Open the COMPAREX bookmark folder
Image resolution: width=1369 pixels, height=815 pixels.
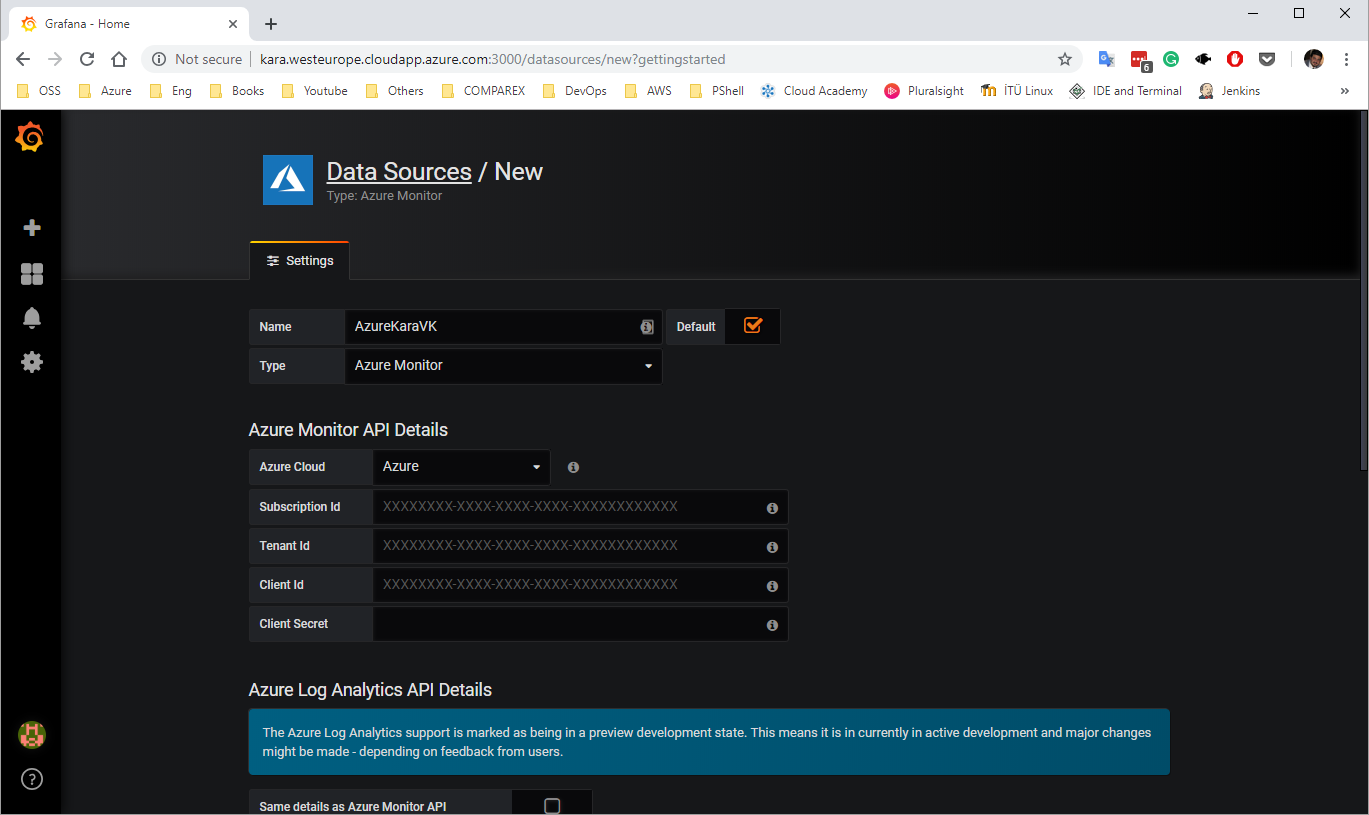coord(483,91)
